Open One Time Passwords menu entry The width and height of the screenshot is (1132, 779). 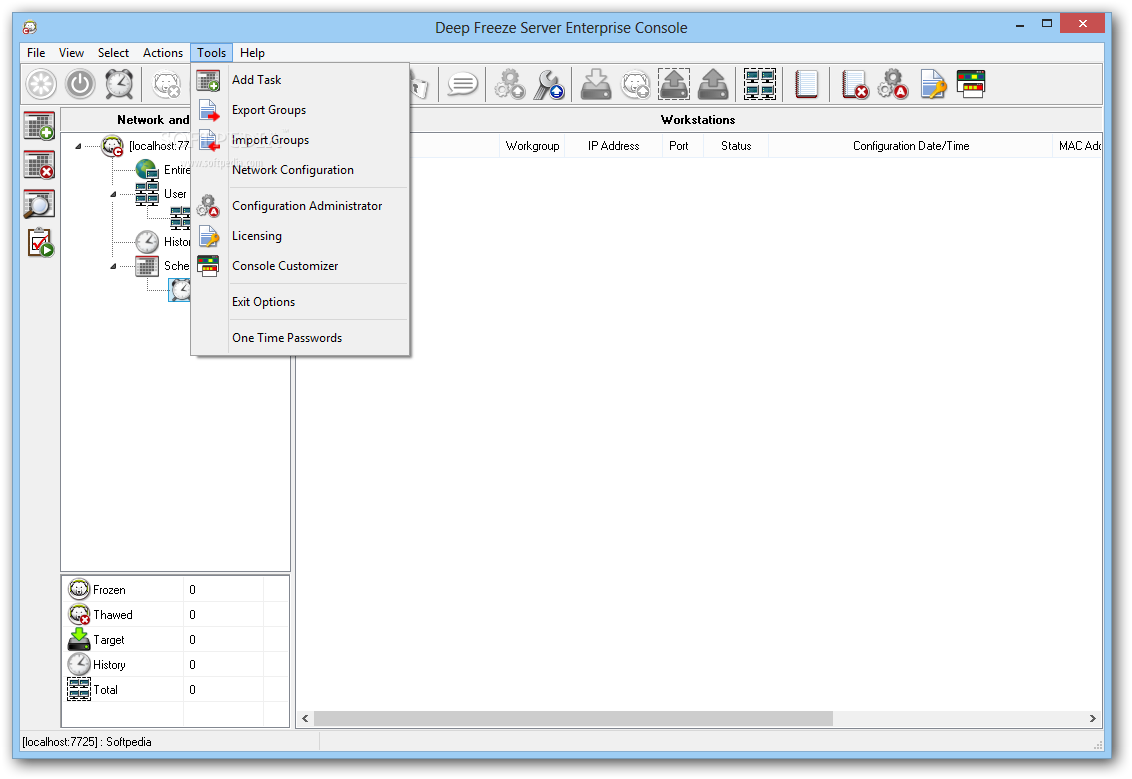300,338
